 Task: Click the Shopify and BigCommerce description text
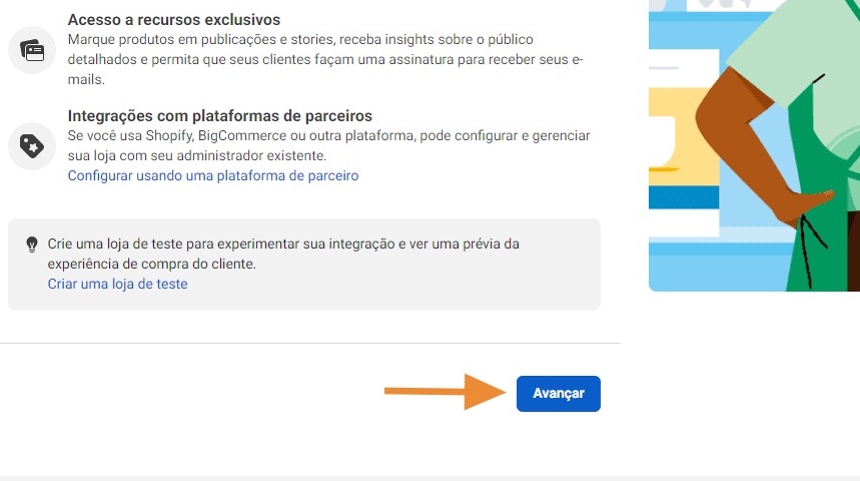(329, 145)
